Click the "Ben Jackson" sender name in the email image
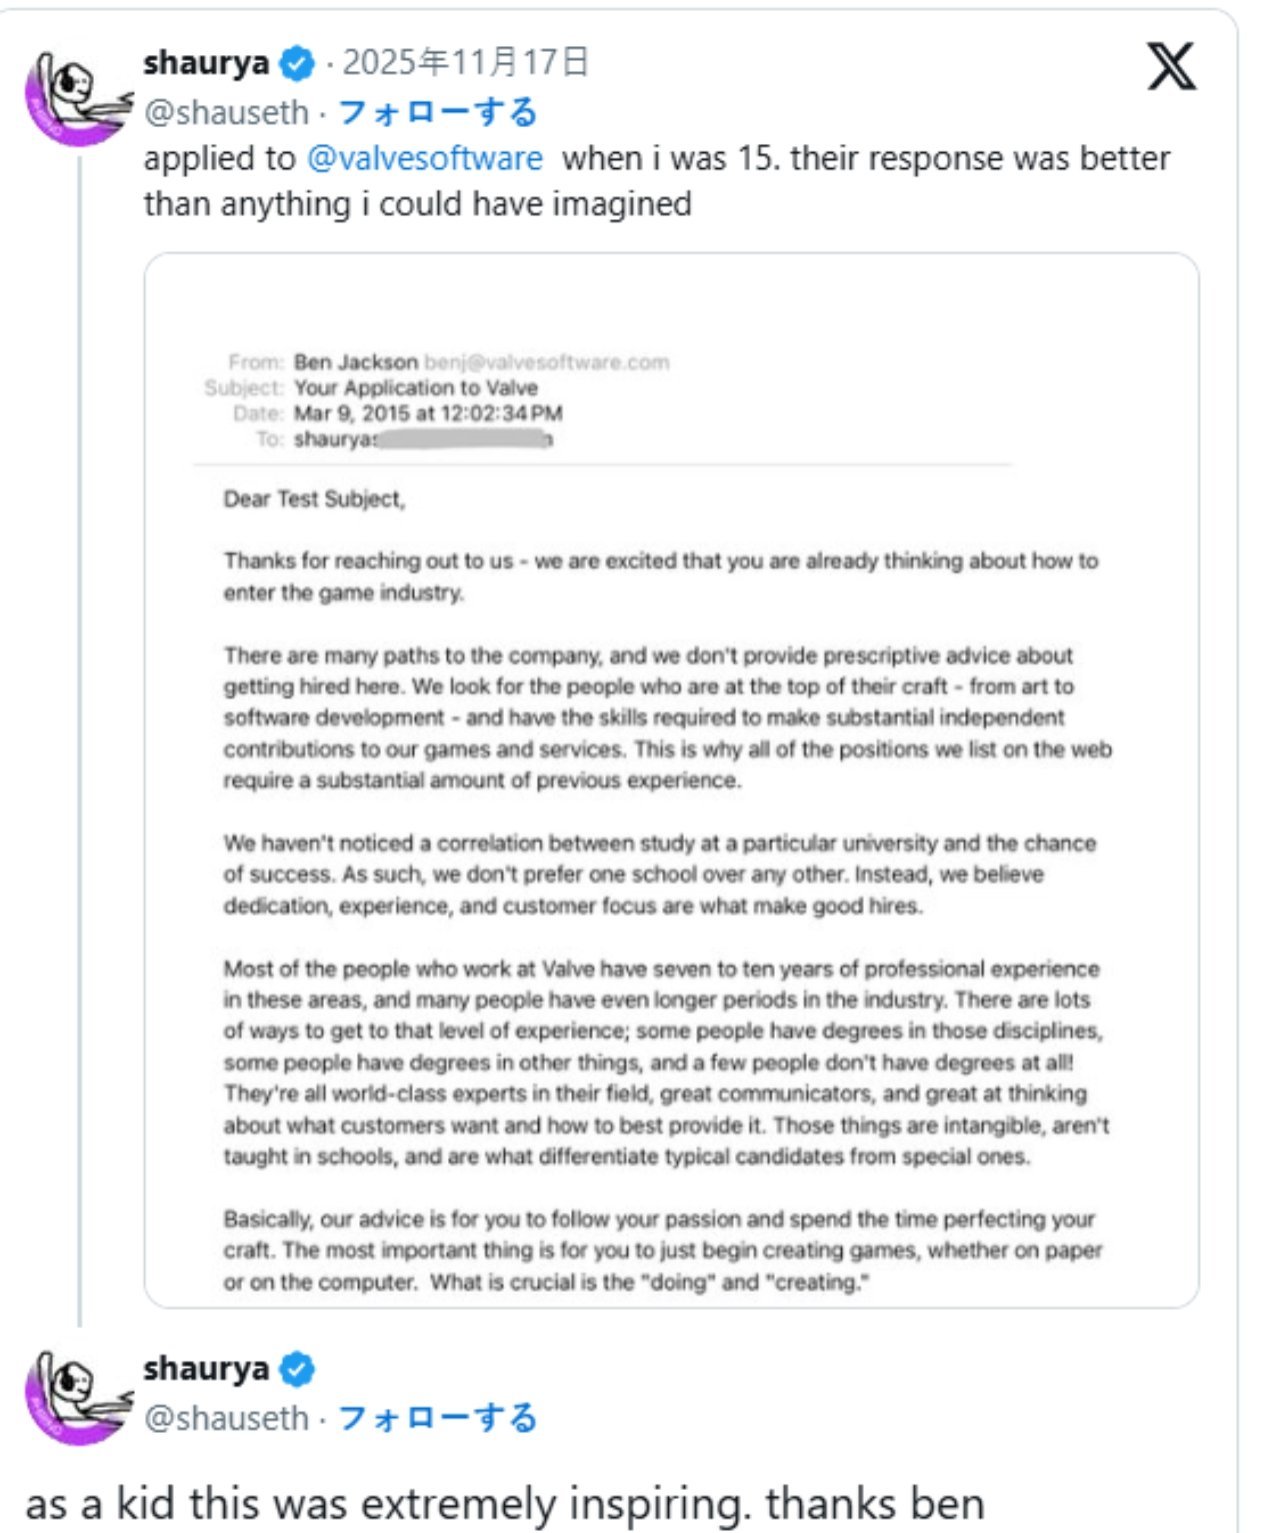The height and width of the screenshot is (1533, 1264). (355, 362)
